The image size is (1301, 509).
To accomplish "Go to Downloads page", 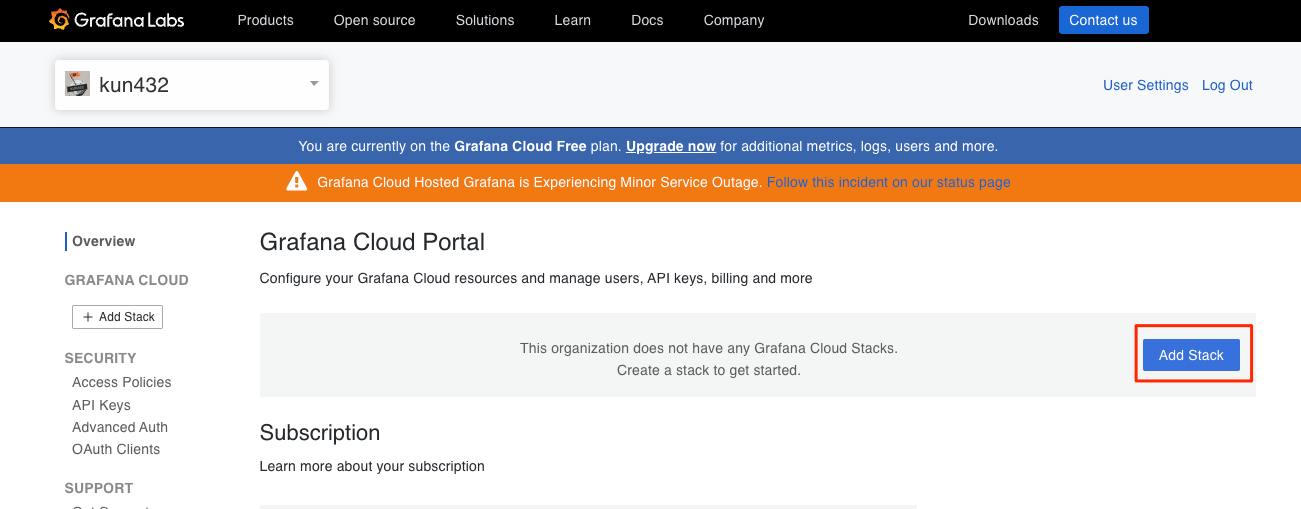I will point(1003,20).
